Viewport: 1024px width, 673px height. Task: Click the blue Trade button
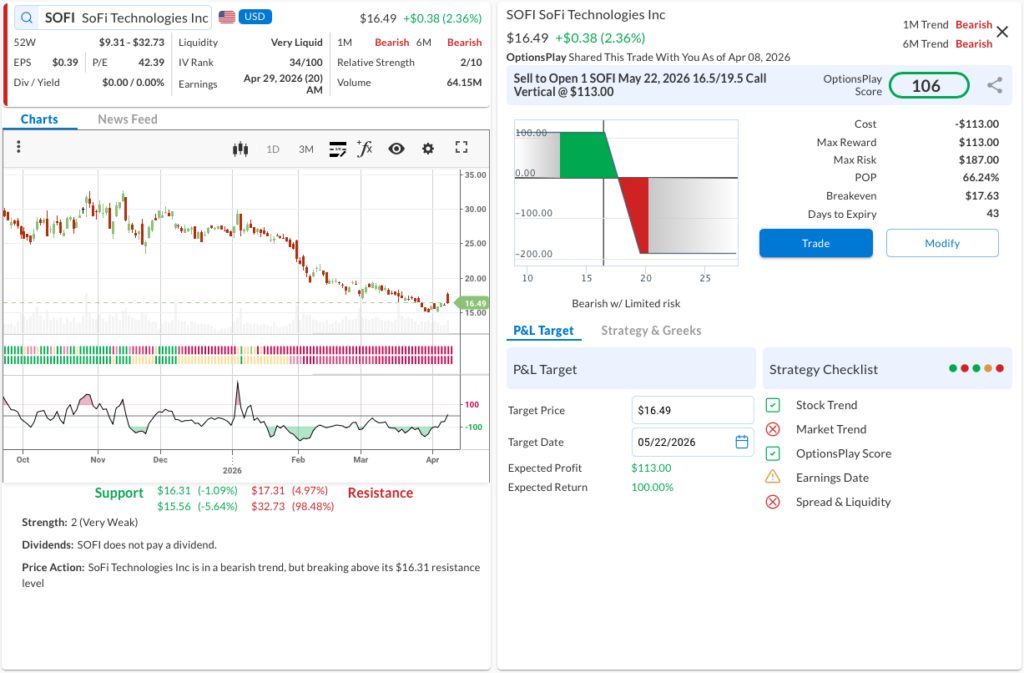[815, 243]
